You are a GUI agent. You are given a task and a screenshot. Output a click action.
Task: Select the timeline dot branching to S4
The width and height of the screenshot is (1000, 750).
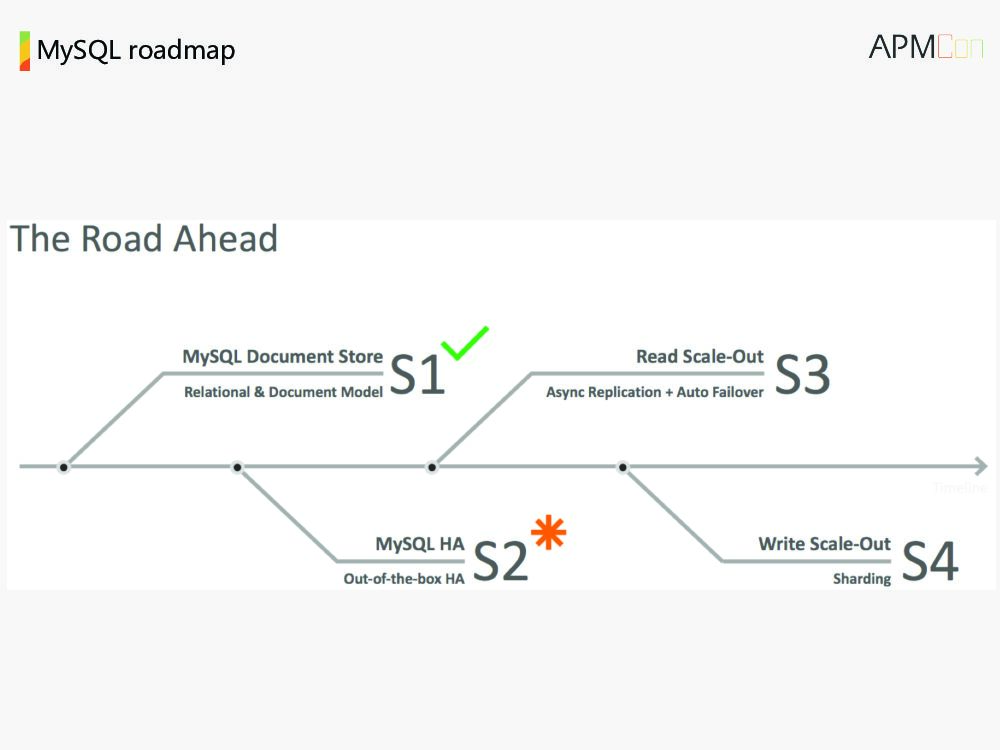click(622, 466)
